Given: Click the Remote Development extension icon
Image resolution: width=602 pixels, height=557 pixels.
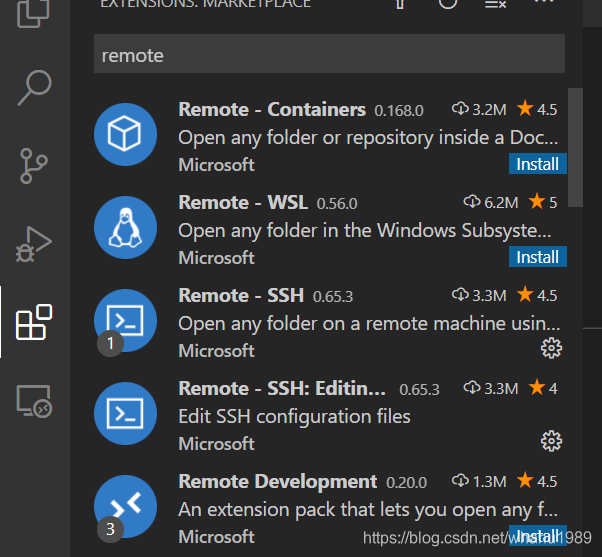Looking at the screenshot, I should tap(125, 506).
